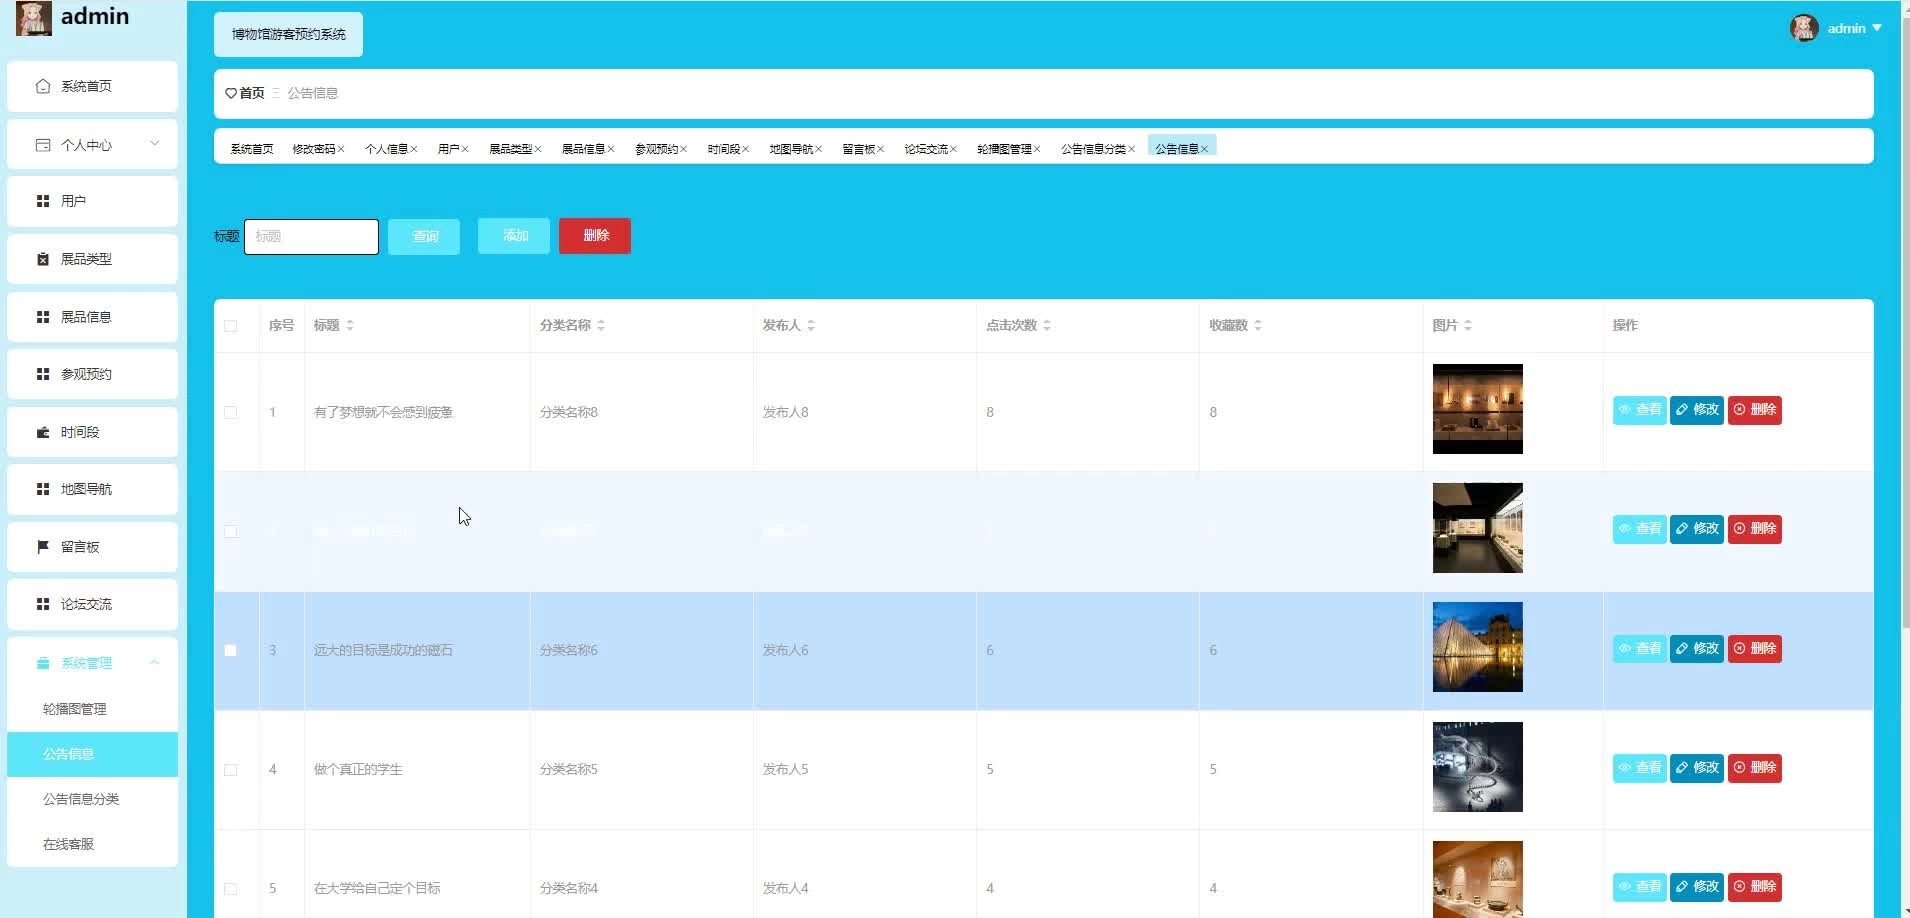Click the 标题 search input field
The width and height of the screenshot is (1910, 918).
click(x=311, y=237)
